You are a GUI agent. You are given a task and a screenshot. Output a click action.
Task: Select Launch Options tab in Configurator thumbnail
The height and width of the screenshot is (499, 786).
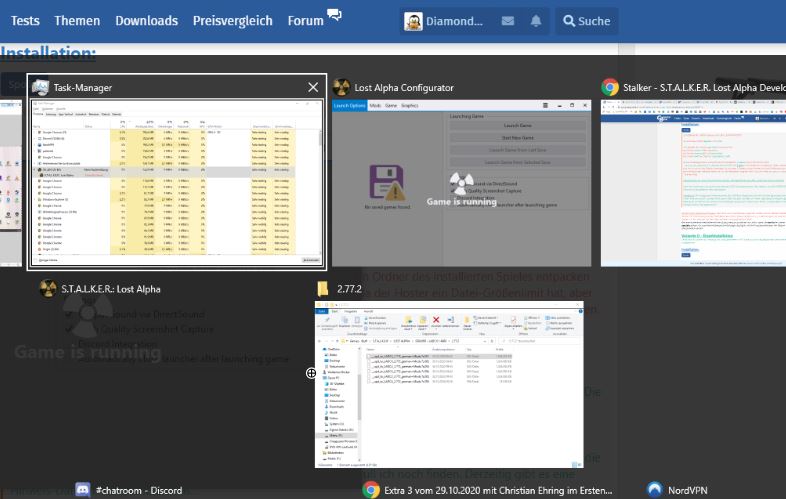click(349, 106)
